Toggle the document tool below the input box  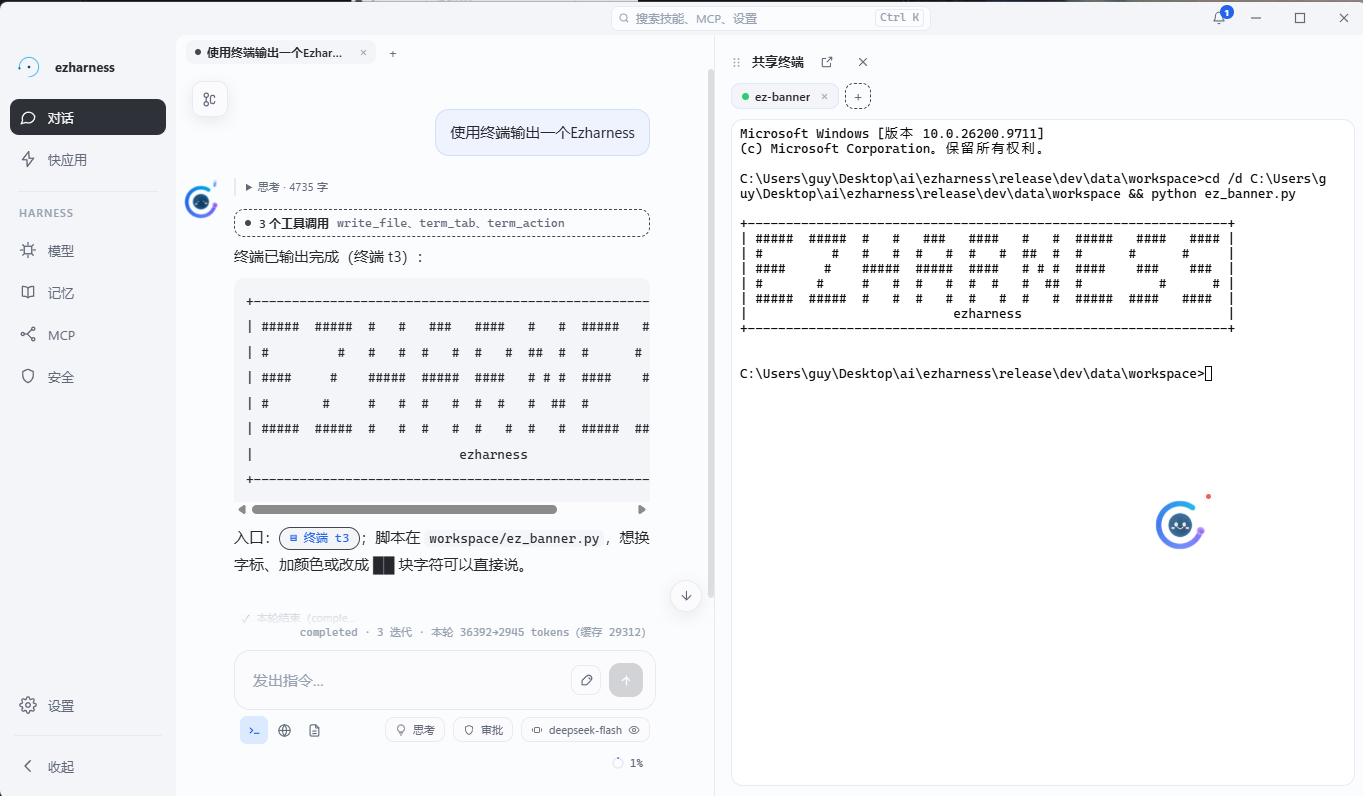pos(315,730)
